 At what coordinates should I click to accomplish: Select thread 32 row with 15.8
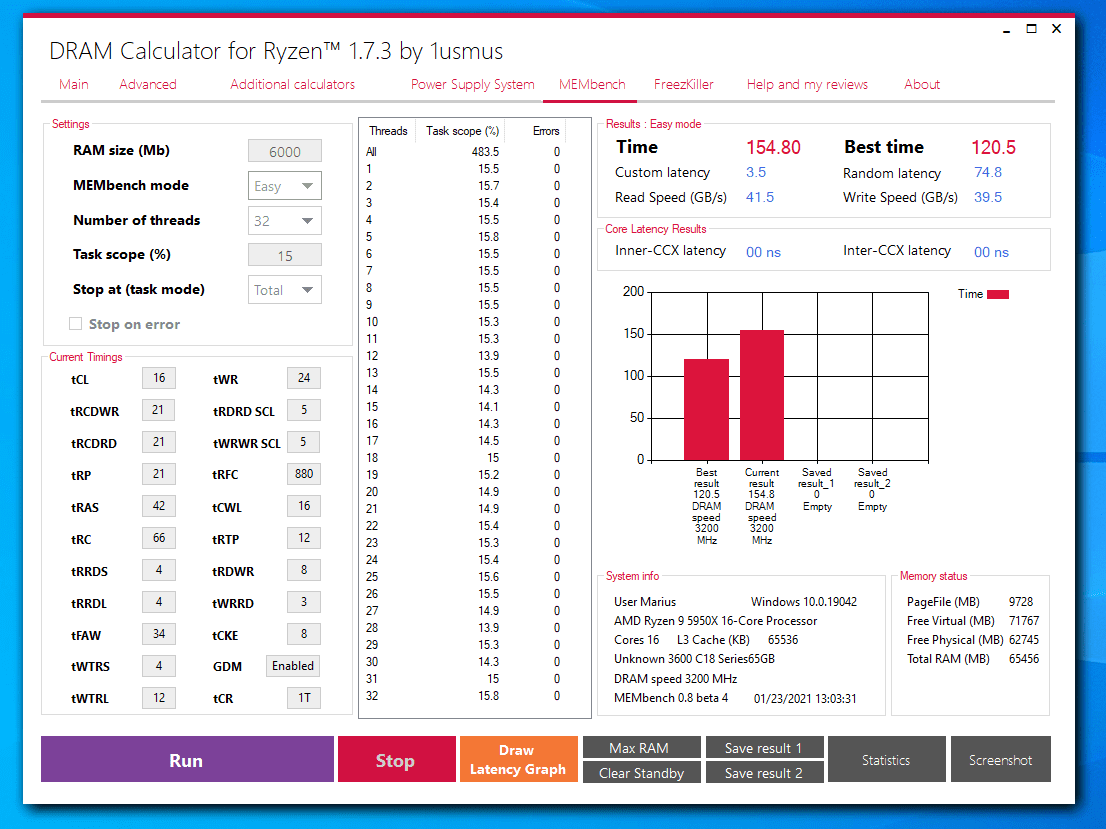(x=463, y=696)
